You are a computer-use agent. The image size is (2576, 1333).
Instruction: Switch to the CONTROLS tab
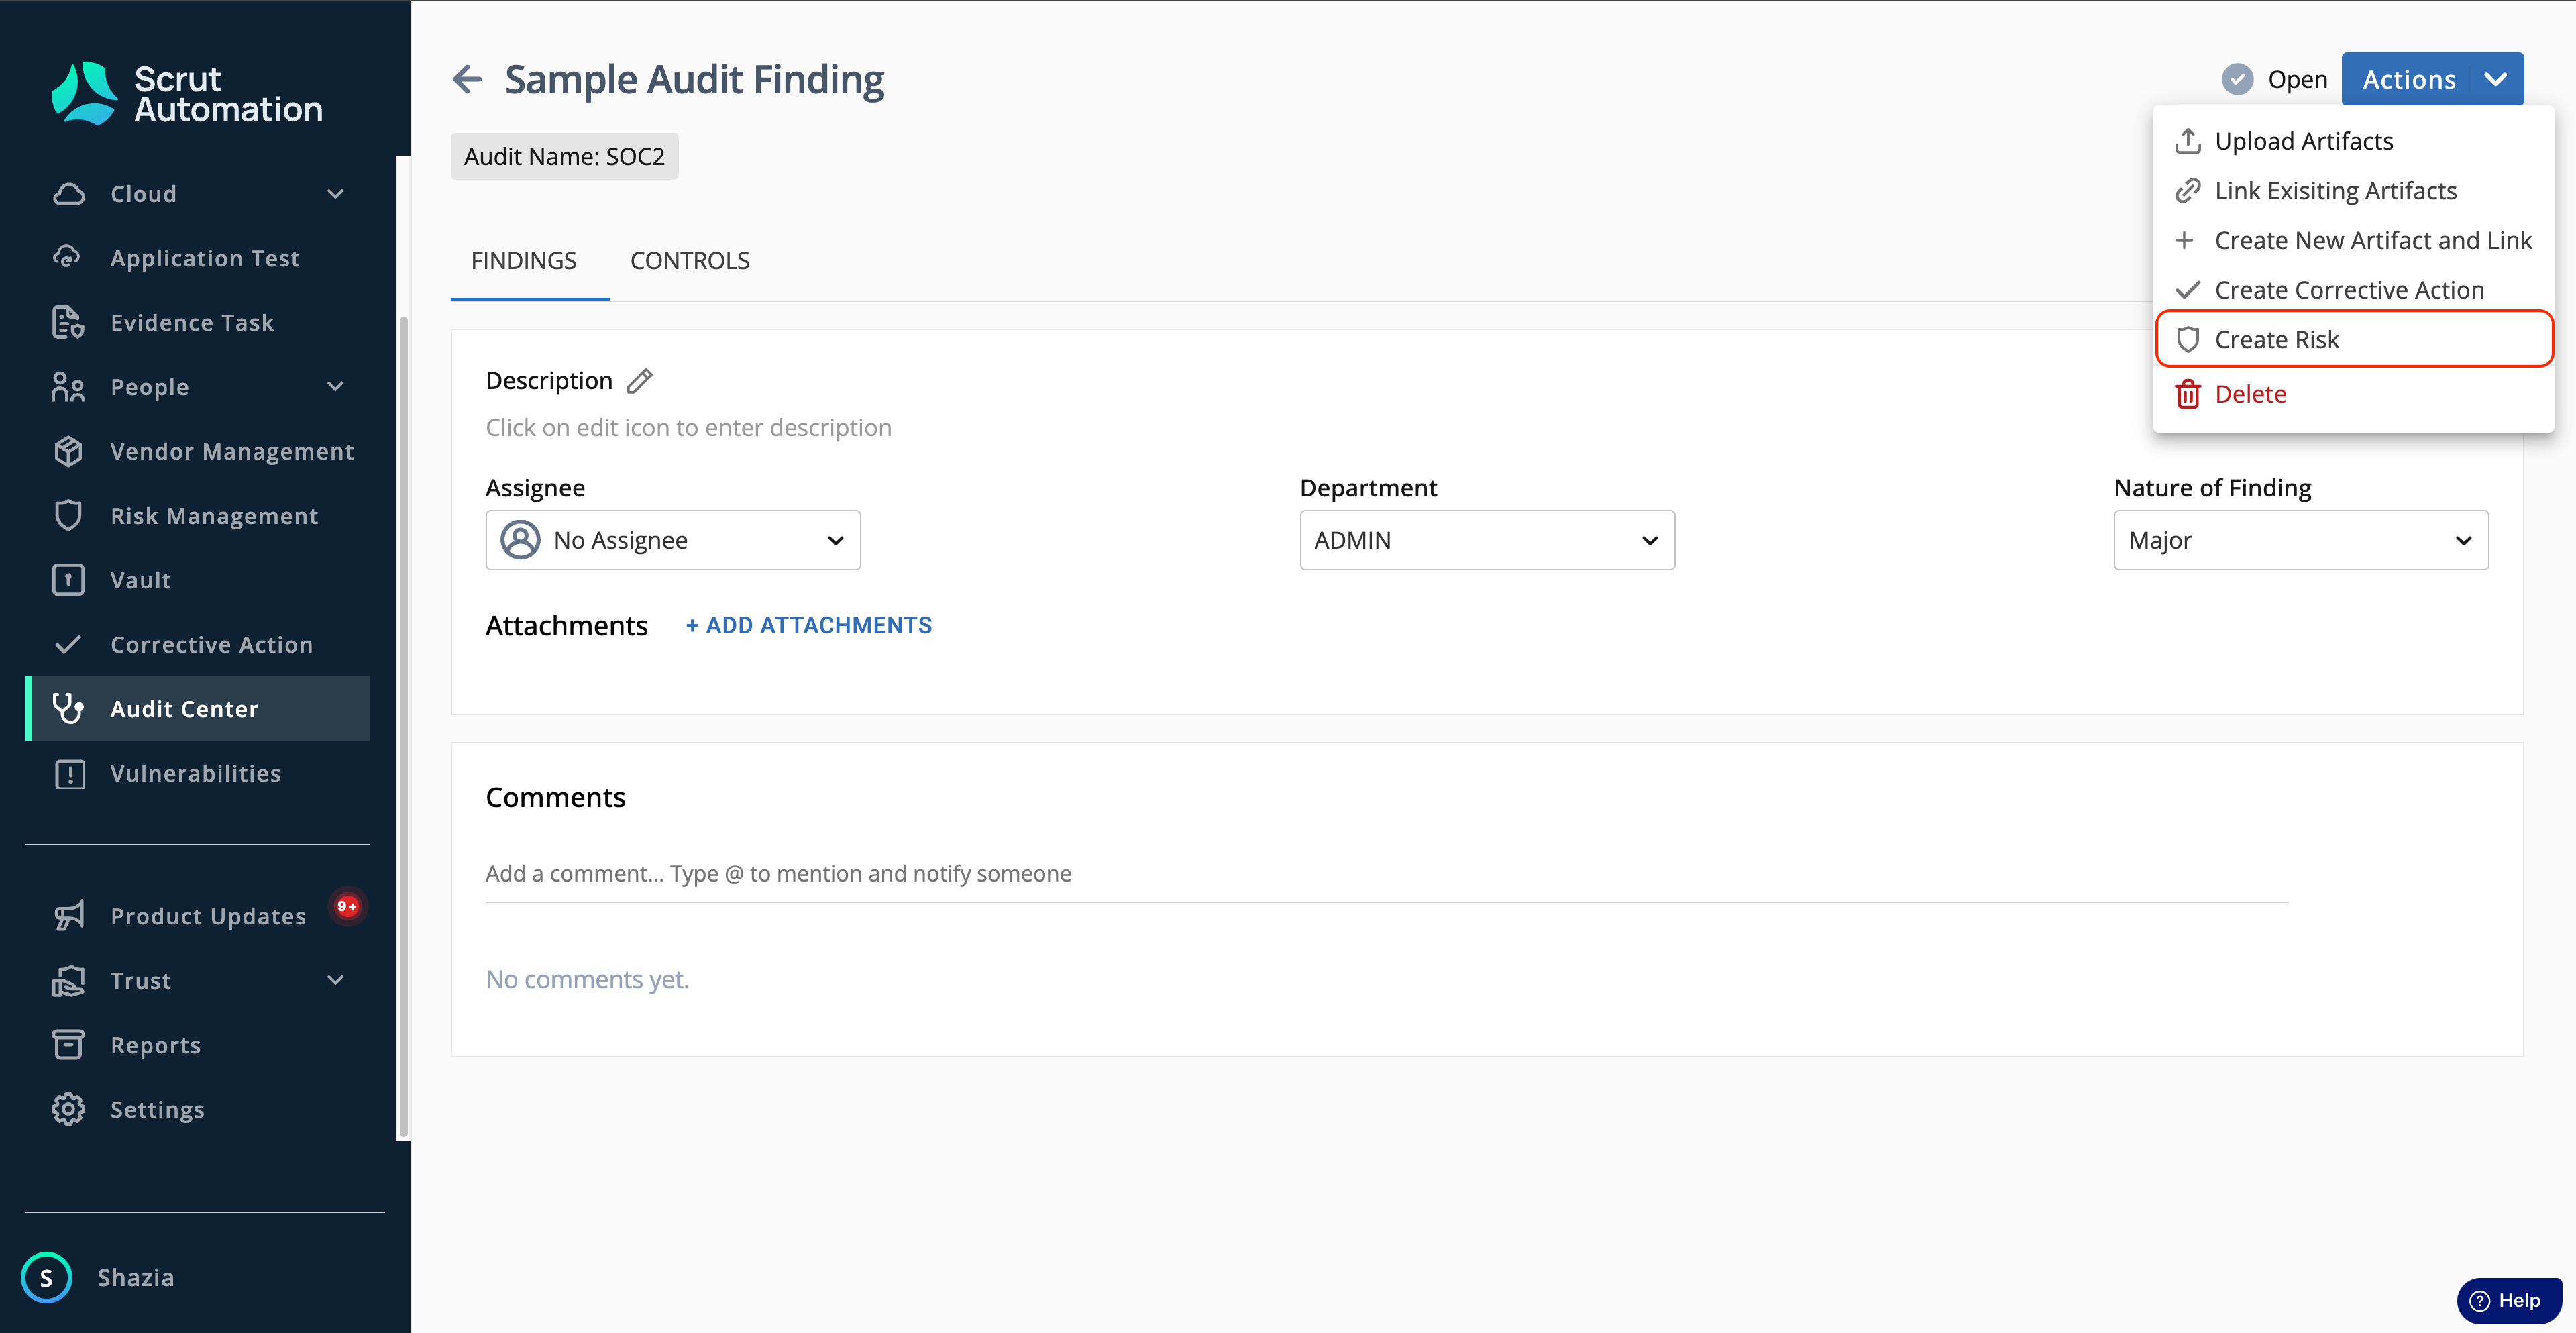tap(689, 261)
